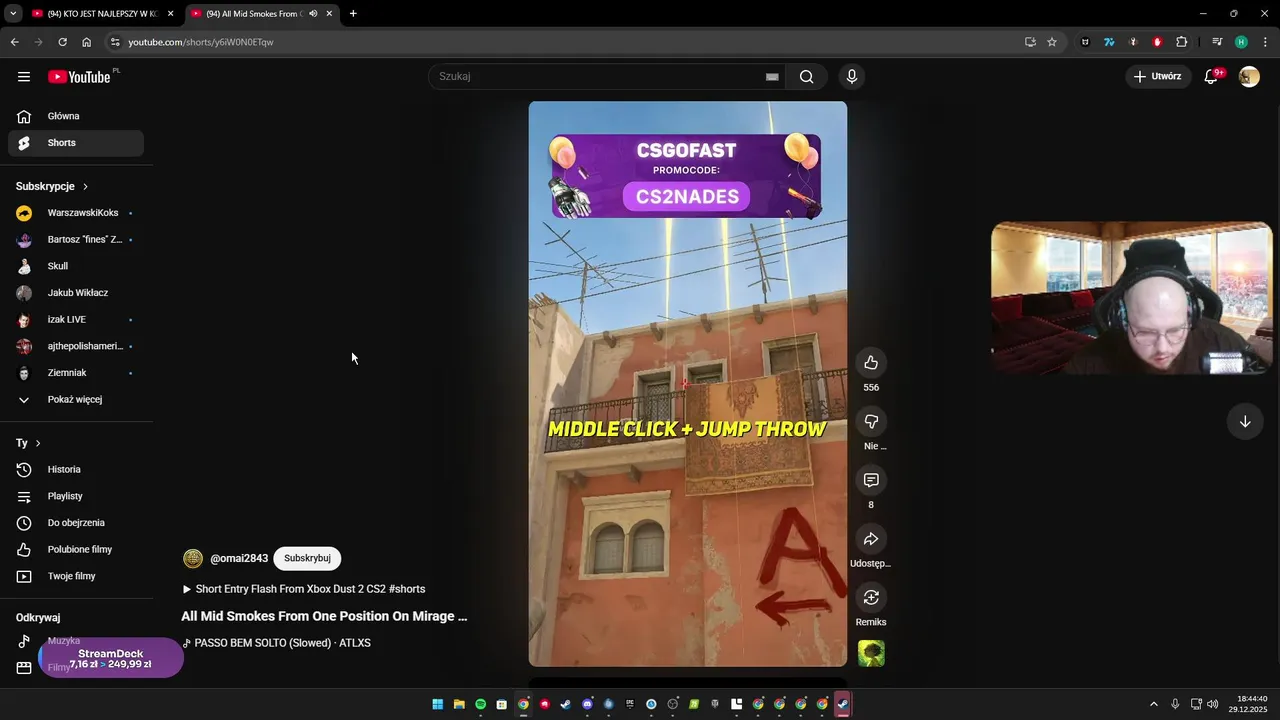The width and height of the screenshot is (1280, 720).
Task: Open the comments on this Short
Action: (x=871, y=481)
